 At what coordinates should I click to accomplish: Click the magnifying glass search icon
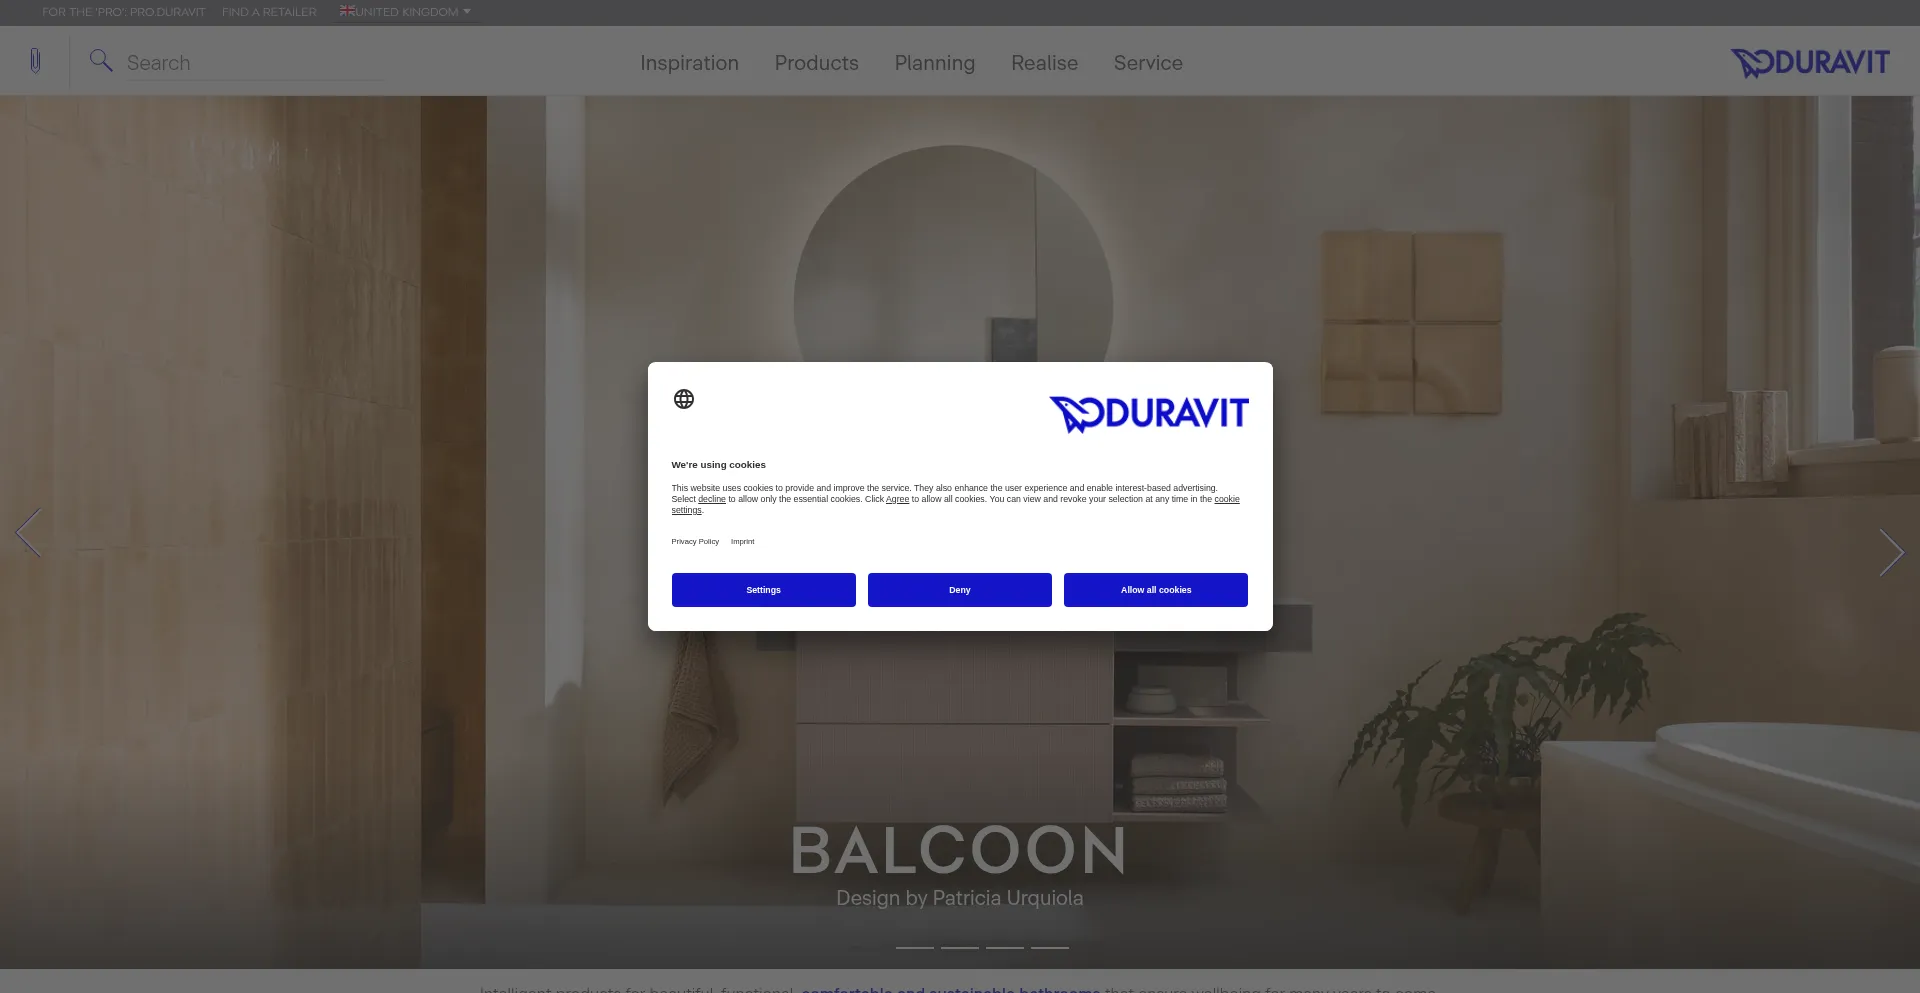[x=100, y=61]
